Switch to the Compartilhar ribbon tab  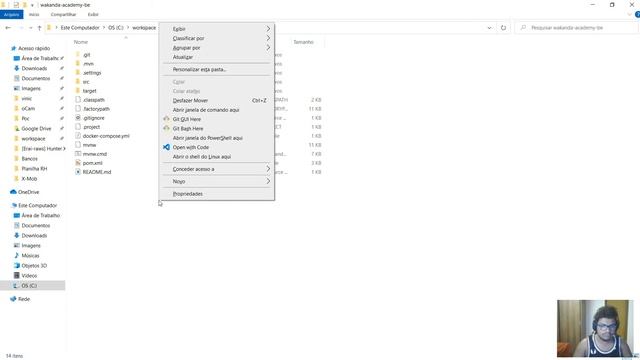pos(63,14)
